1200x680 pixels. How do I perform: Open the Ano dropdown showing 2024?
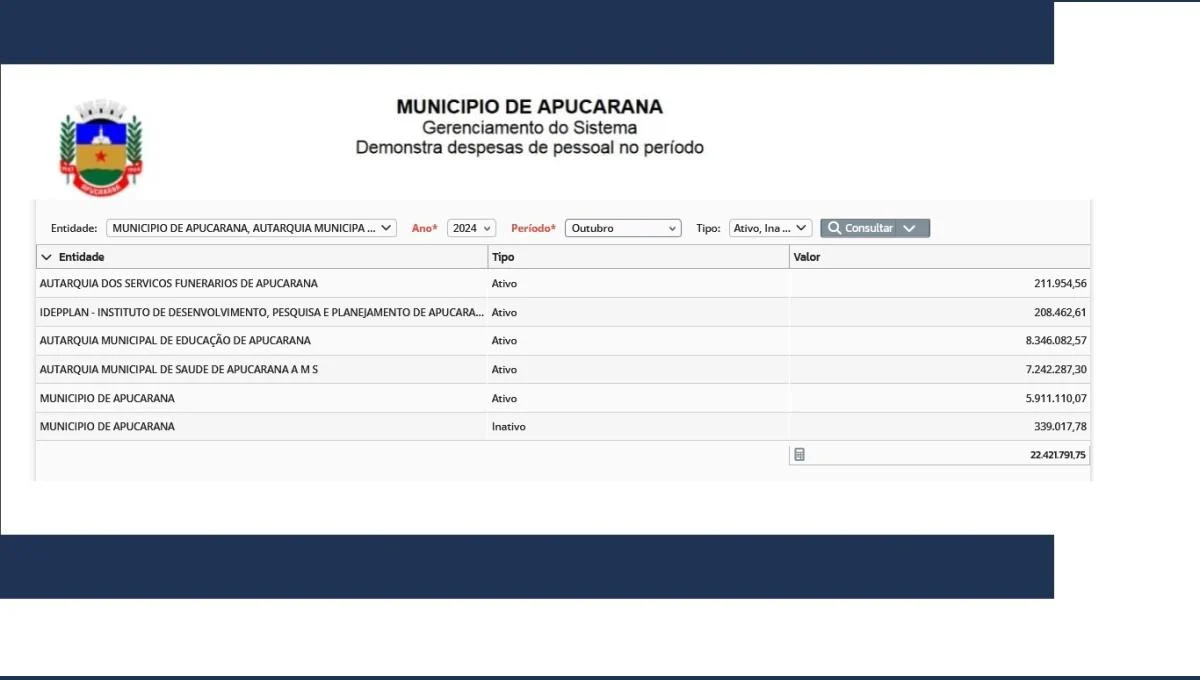click(471, 228)
